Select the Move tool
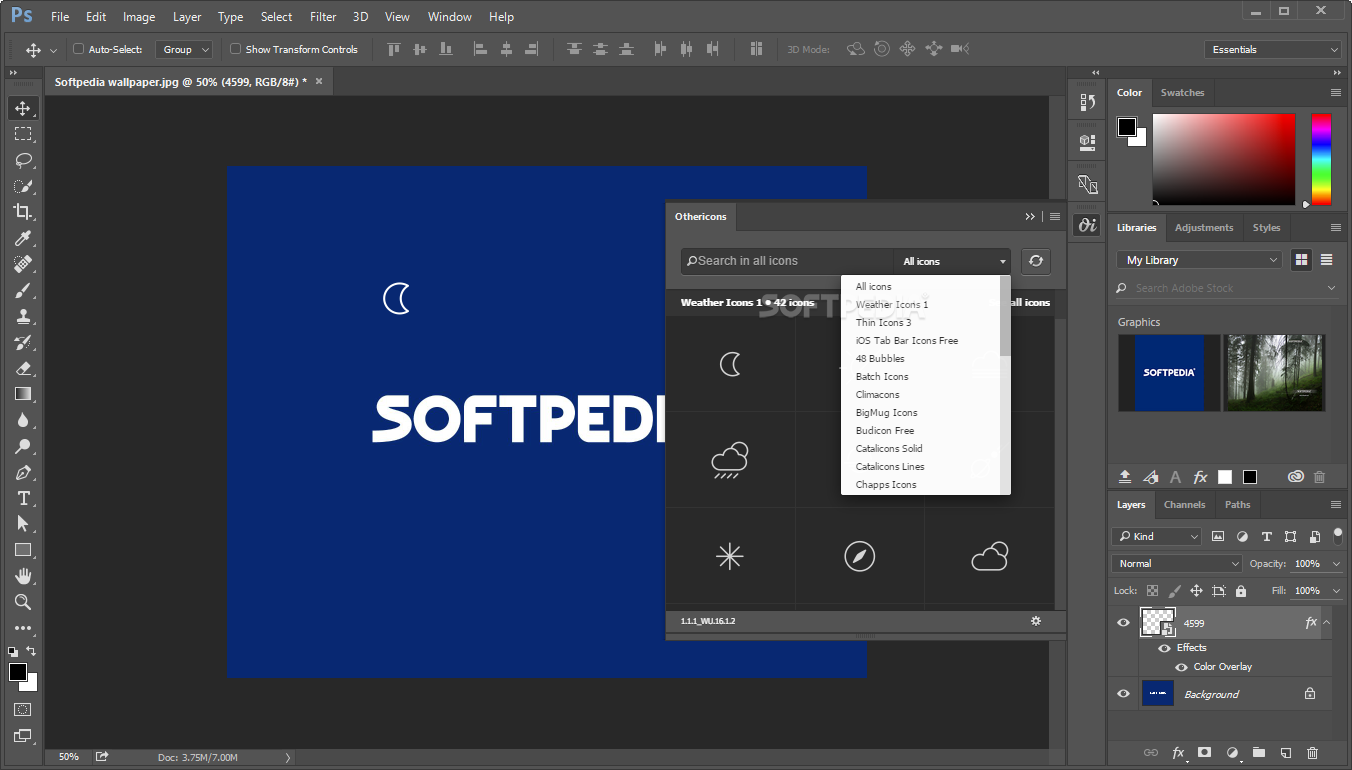Image resolution: width=1352 pixels, height=770 pixels. pyautogui.click(x=23, y=108)
